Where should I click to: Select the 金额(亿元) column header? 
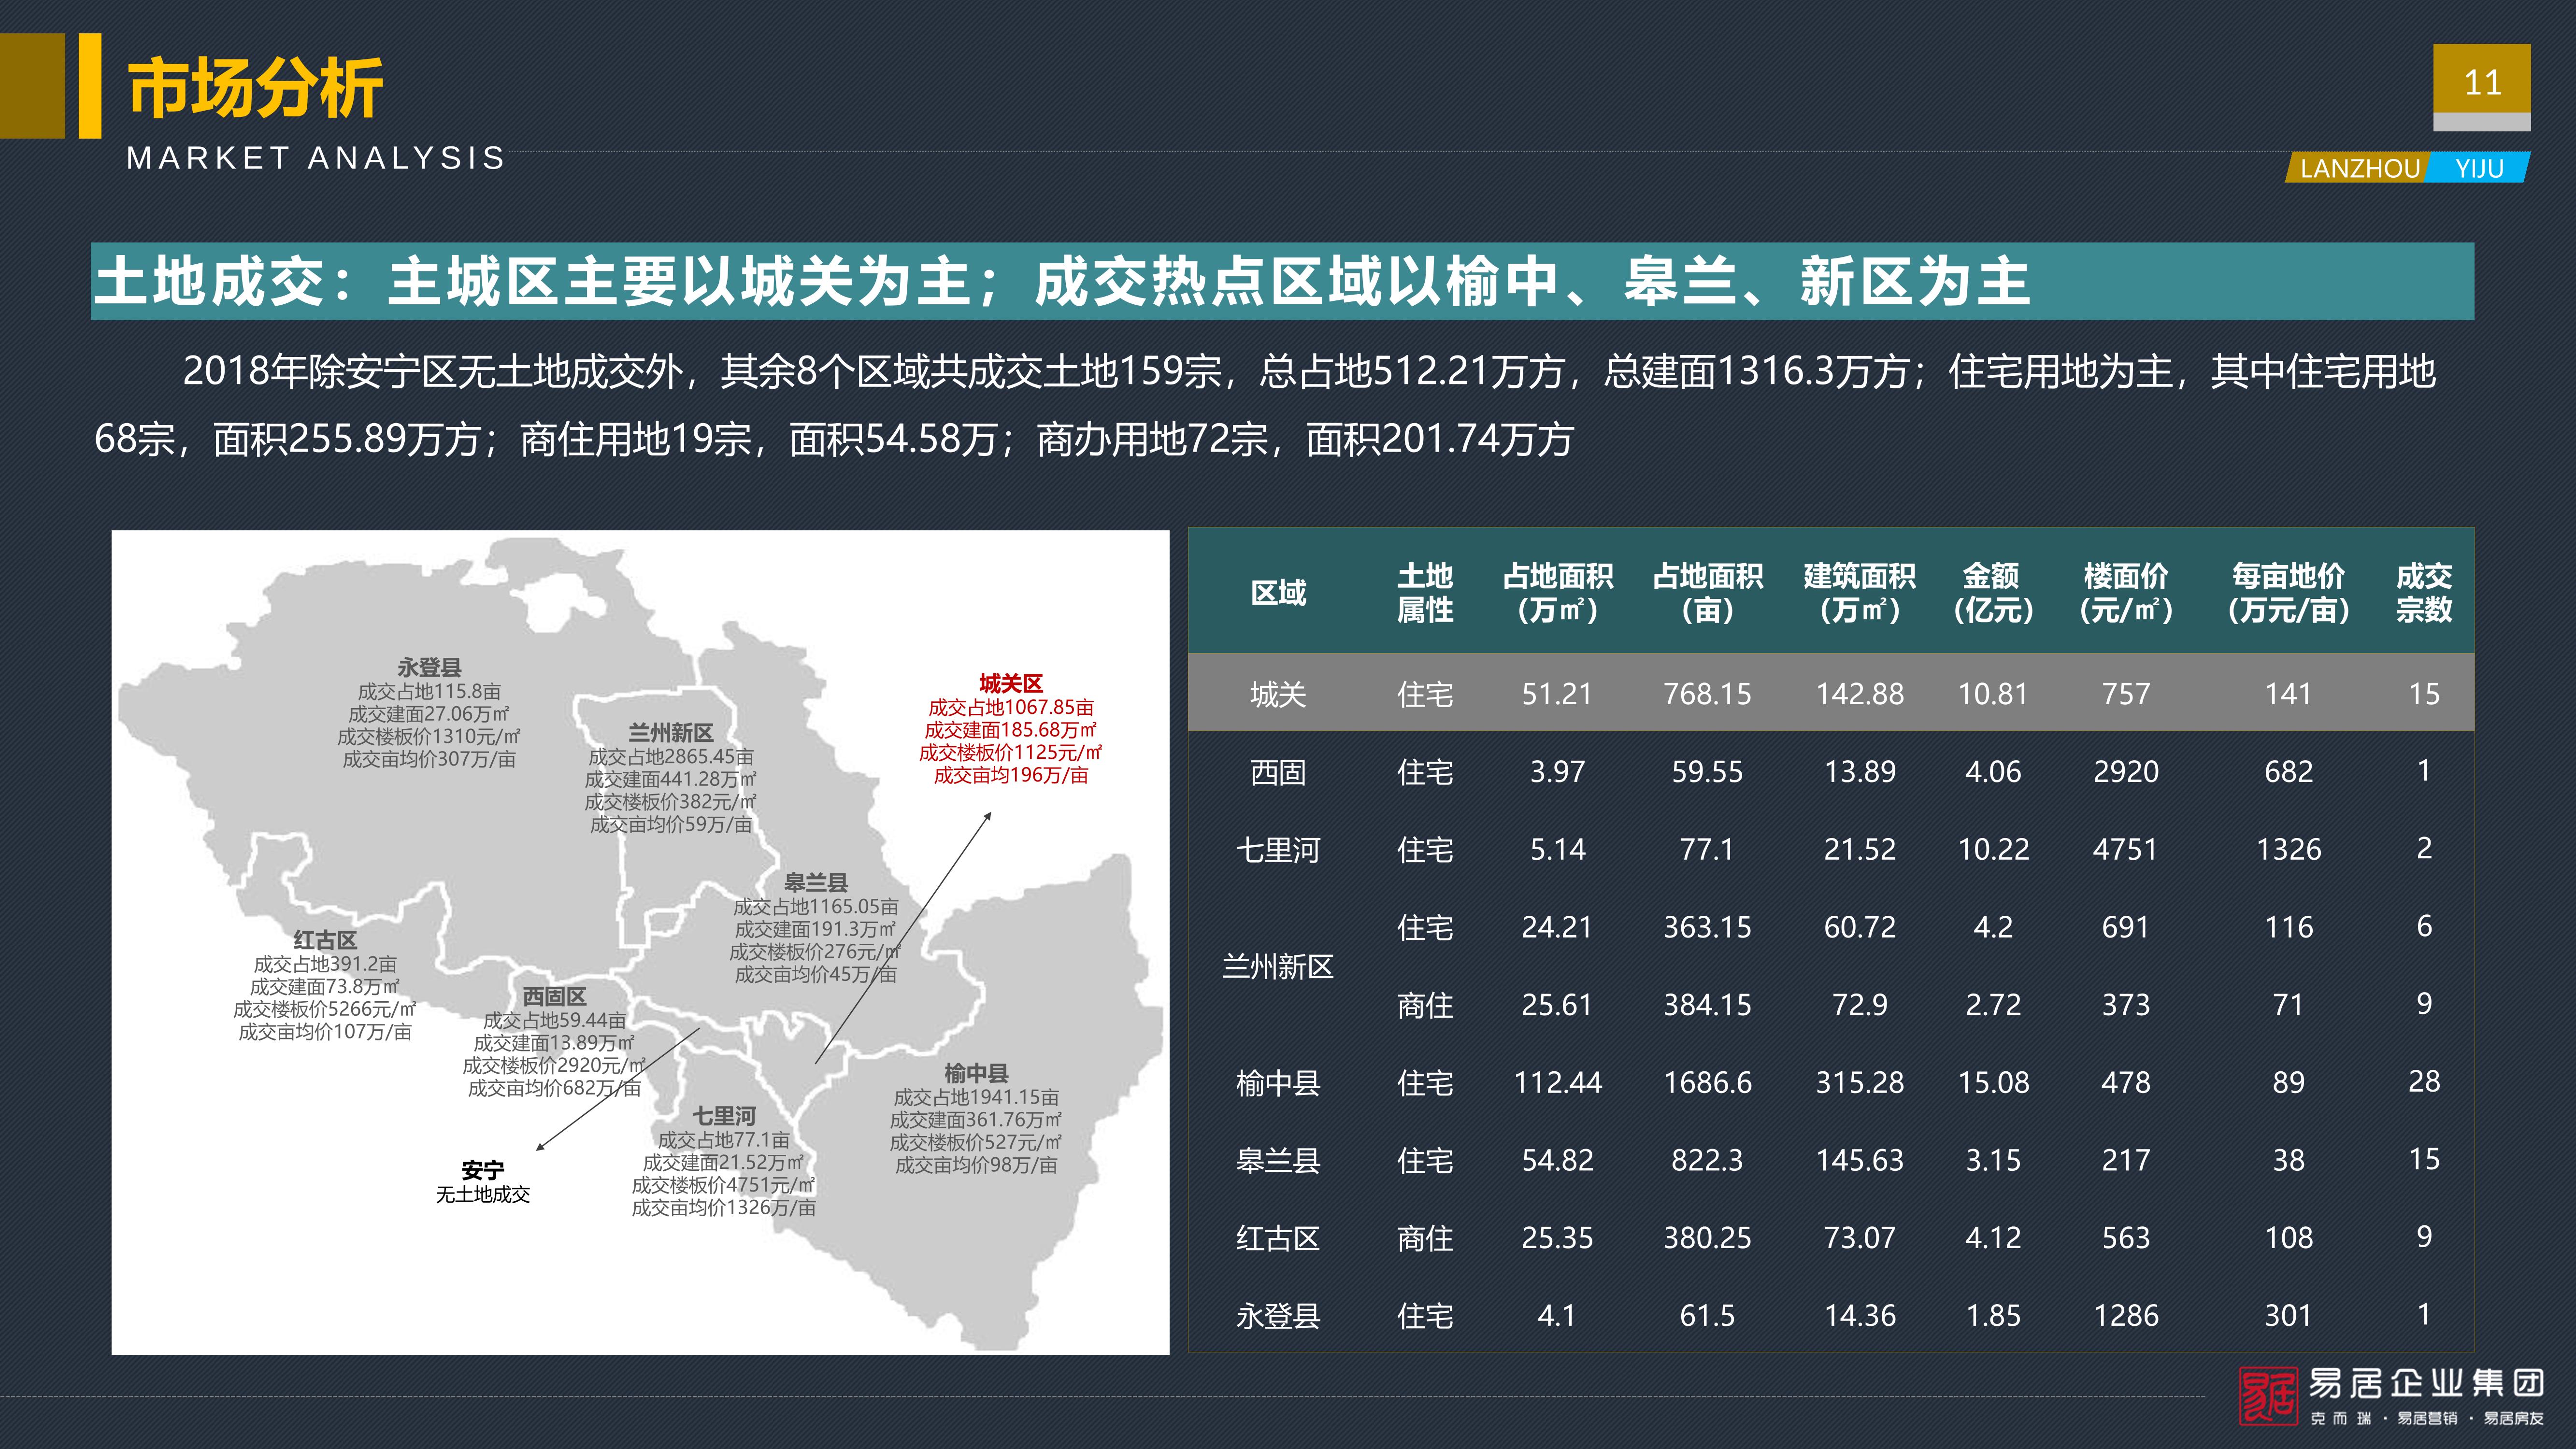coord(1992,593)
